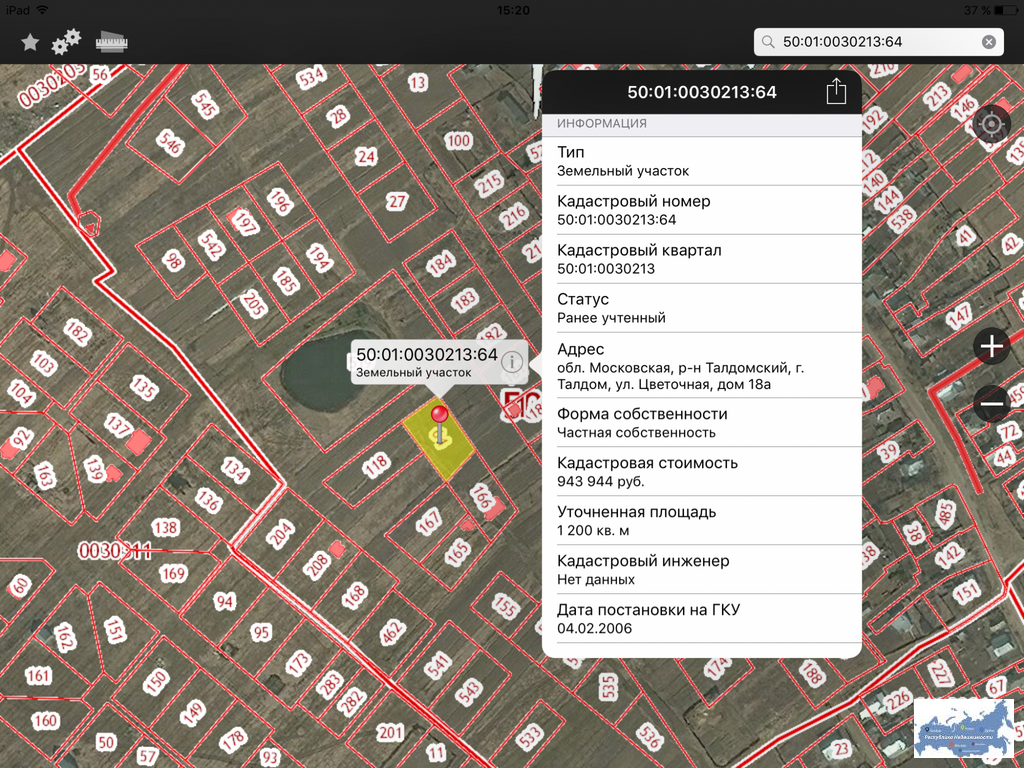This screenshot has width=1024, height=768.
Task: Share the parcel info via share icon
Action: [836, 91]
